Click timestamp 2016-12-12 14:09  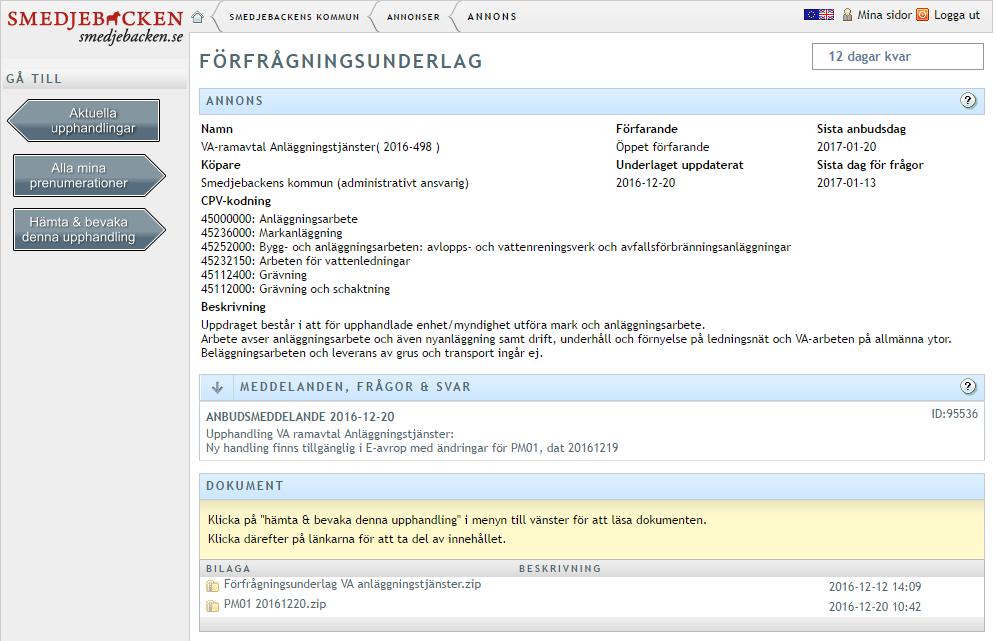click(875, 587)
